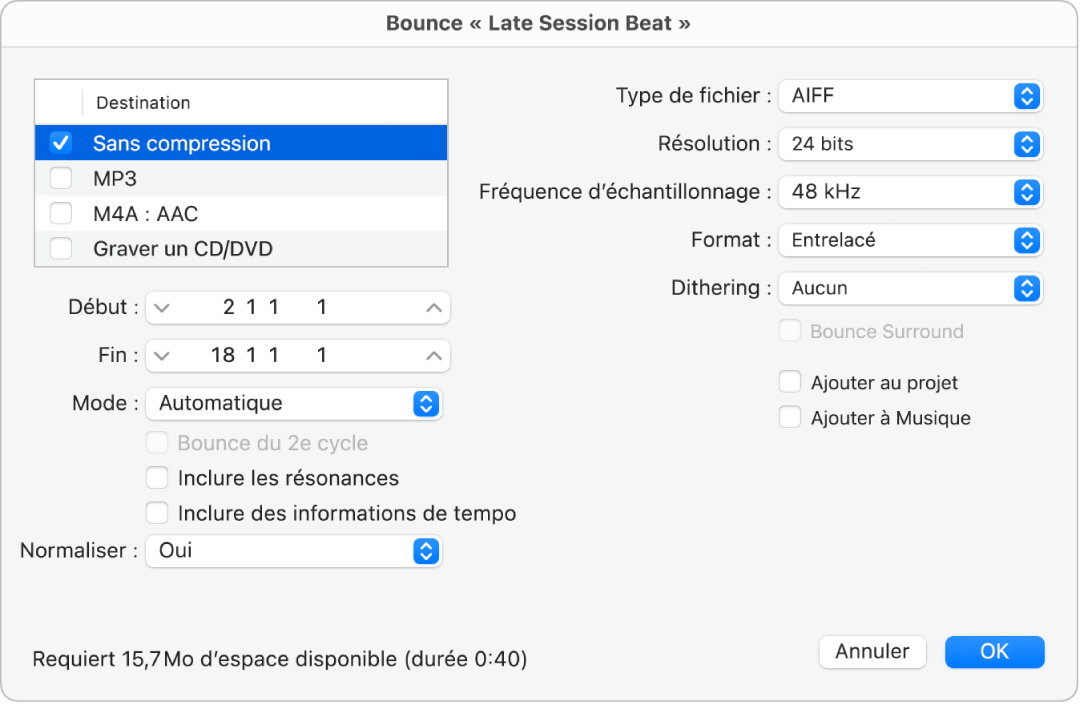Open the Fréquence d'échantillonnage dropdown
Screen dimensions: 1081x705
coord(1025,192)
